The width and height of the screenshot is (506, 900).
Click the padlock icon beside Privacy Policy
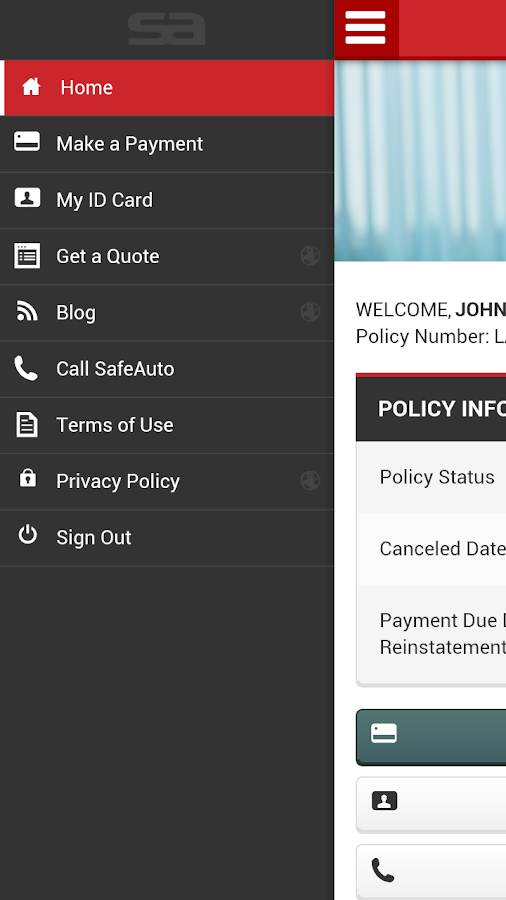click(x=28, y=478)
